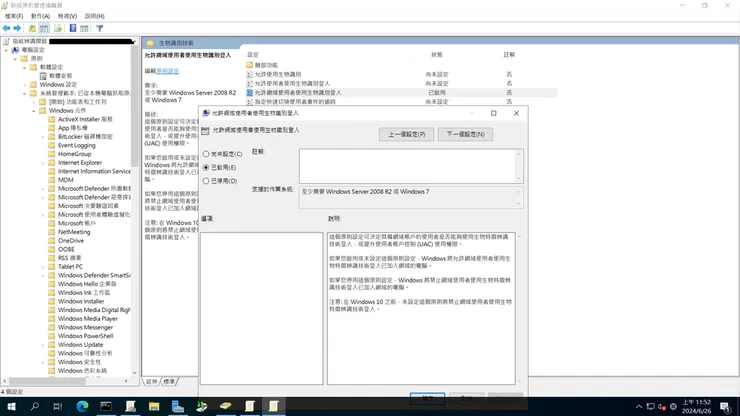This screenshot has height=416, width=740.
Task: Click the 上一個設定(P) button
Action: tap(406, 134)
